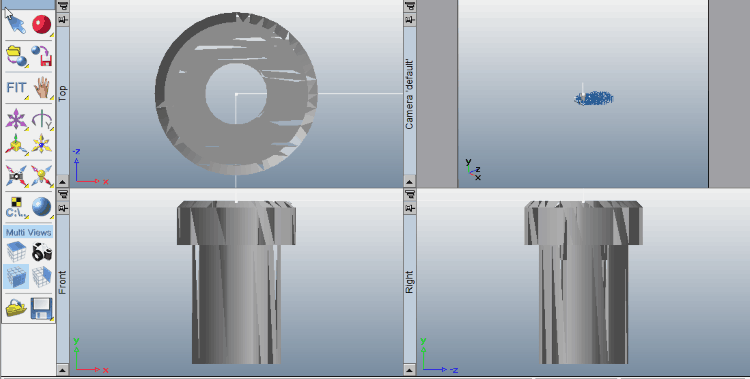Click the light bulb with arrows icon

(x=42, y=176)
